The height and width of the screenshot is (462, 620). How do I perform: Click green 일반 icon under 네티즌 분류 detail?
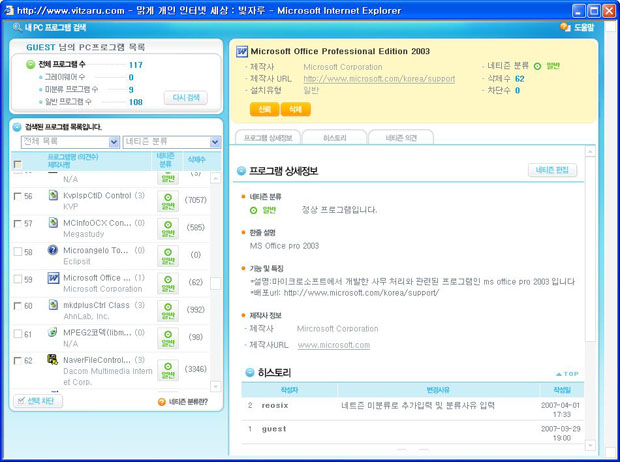[x=253, y=210]
